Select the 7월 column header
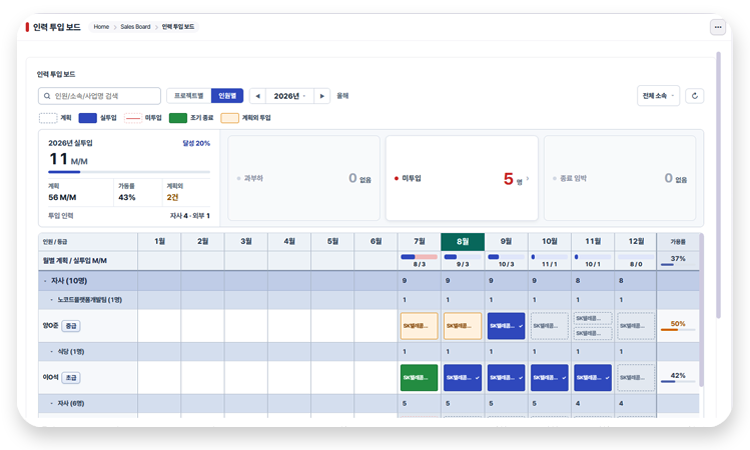Viewport: 750px width, 450px height. 419,241
